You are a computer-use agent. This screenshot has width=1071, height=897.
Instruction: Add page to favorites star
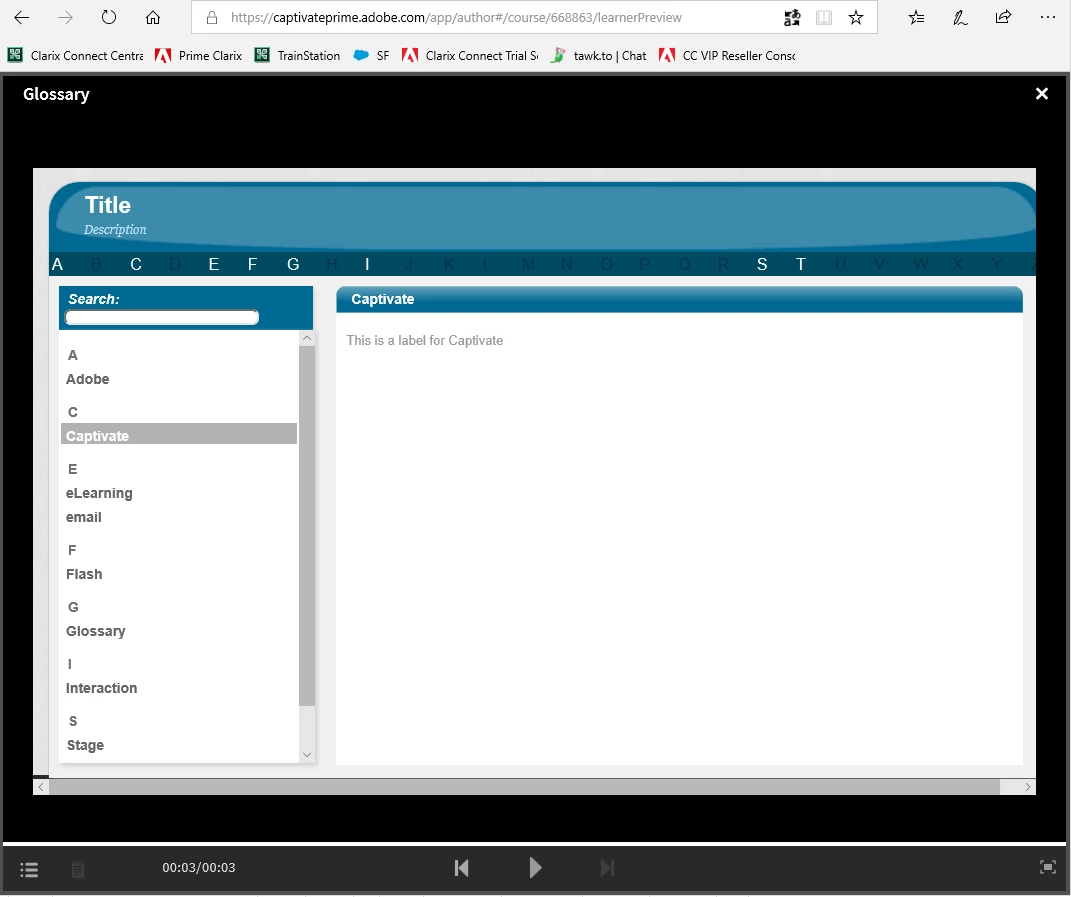tap(856, 18)
